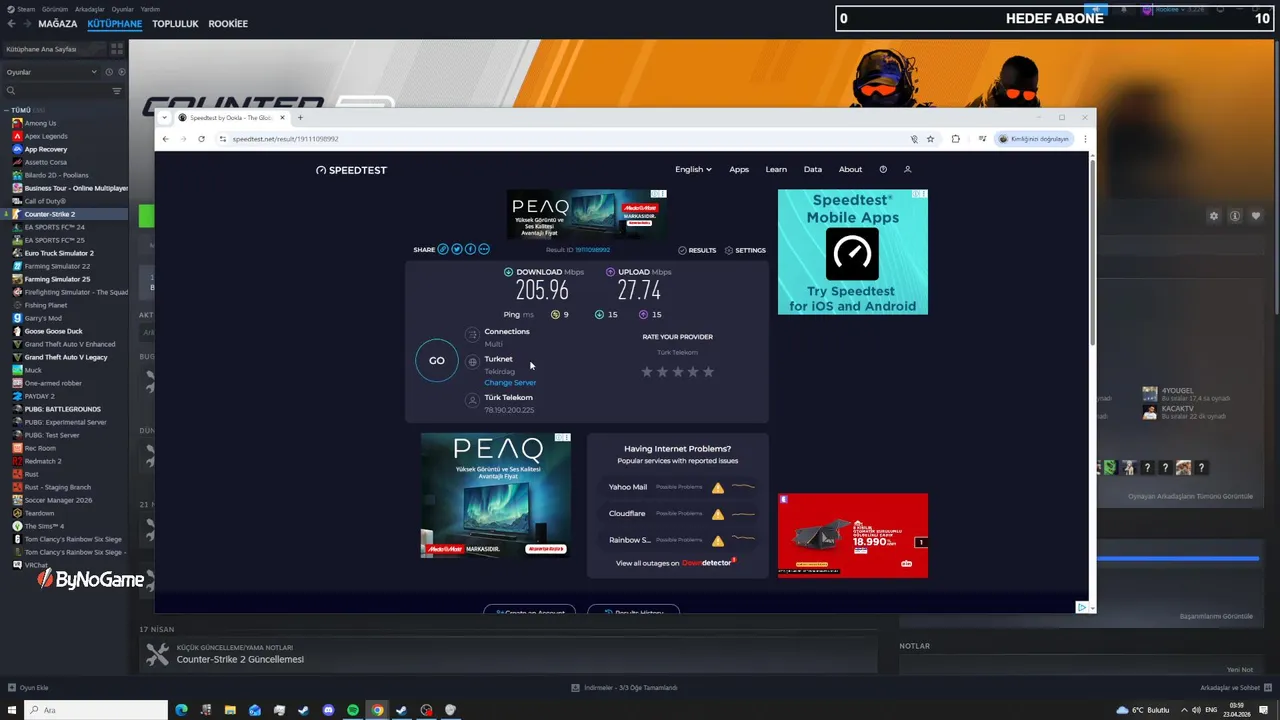Open more share options (three dots icon)
Image resolution: width=1280 pixels, height=720 pixels.
tap(484, 249)
